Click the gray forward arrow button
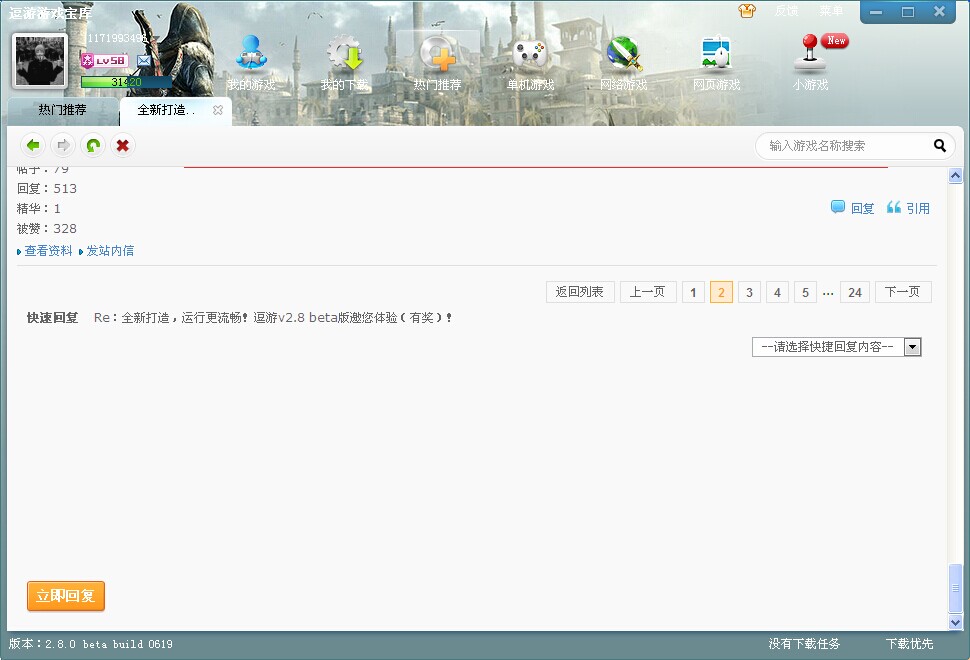Screen dimensions: 970x660 (63, 145)
